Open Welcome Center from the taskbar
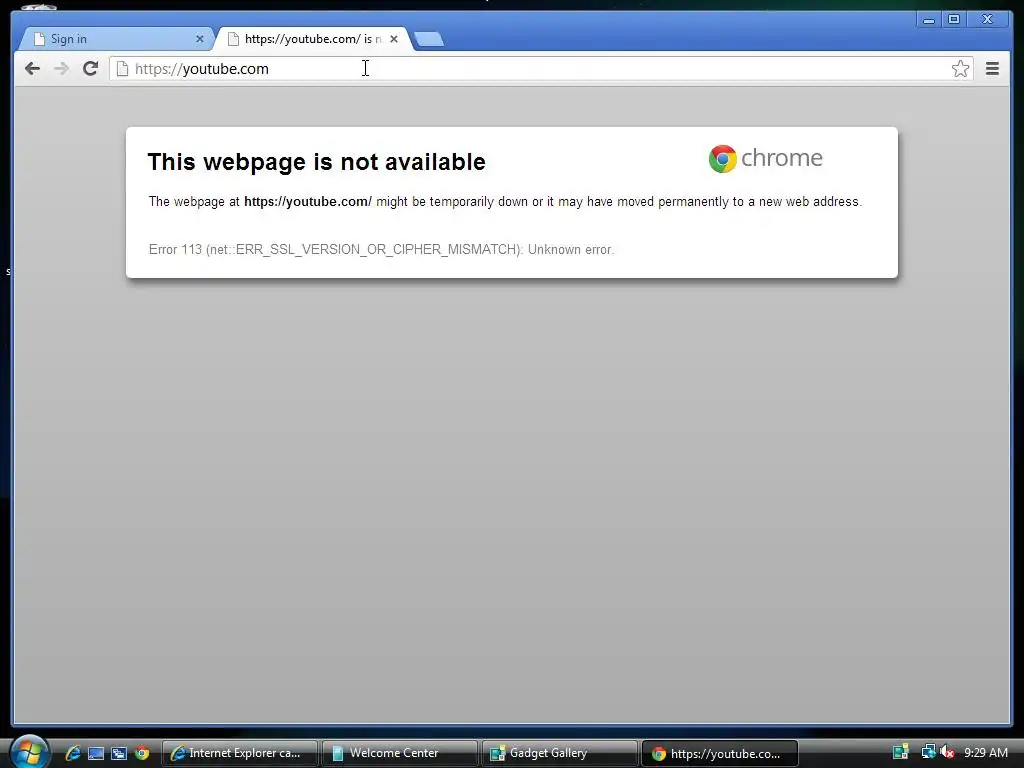Screen dimensions: 1024x768 click(400, 753)
